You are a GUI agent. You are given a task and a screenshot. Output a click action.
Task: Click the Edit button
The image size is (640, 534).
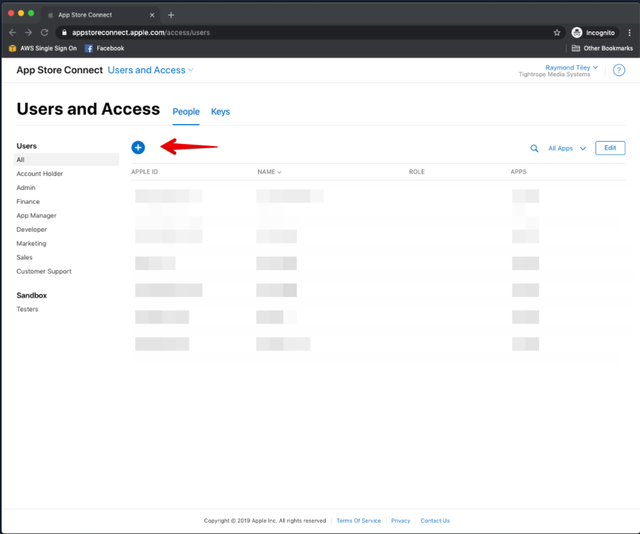pyautogui.click(x=610, y=148)
